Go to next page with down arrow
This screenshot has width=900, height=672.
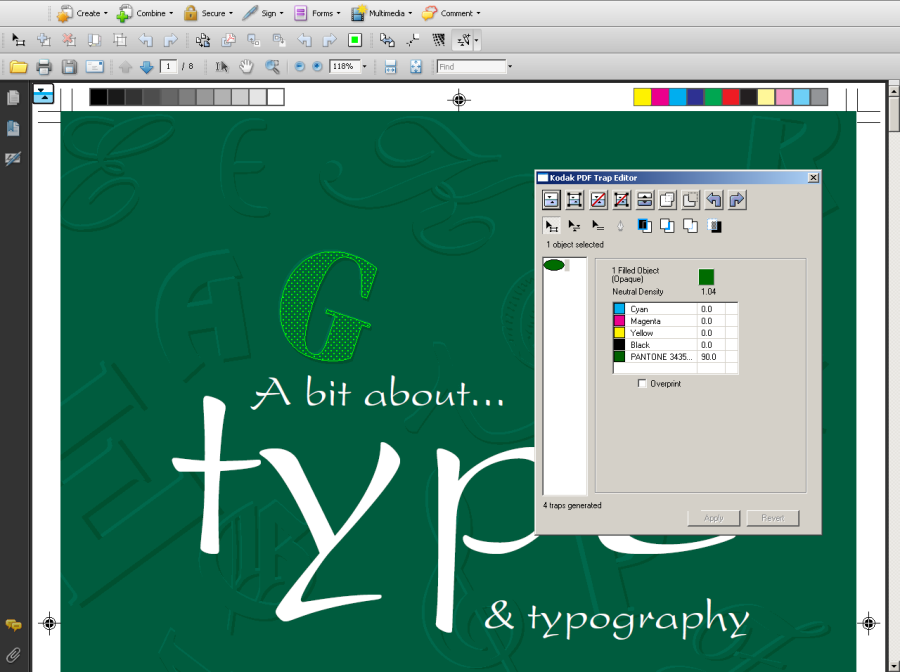[147, 67]
